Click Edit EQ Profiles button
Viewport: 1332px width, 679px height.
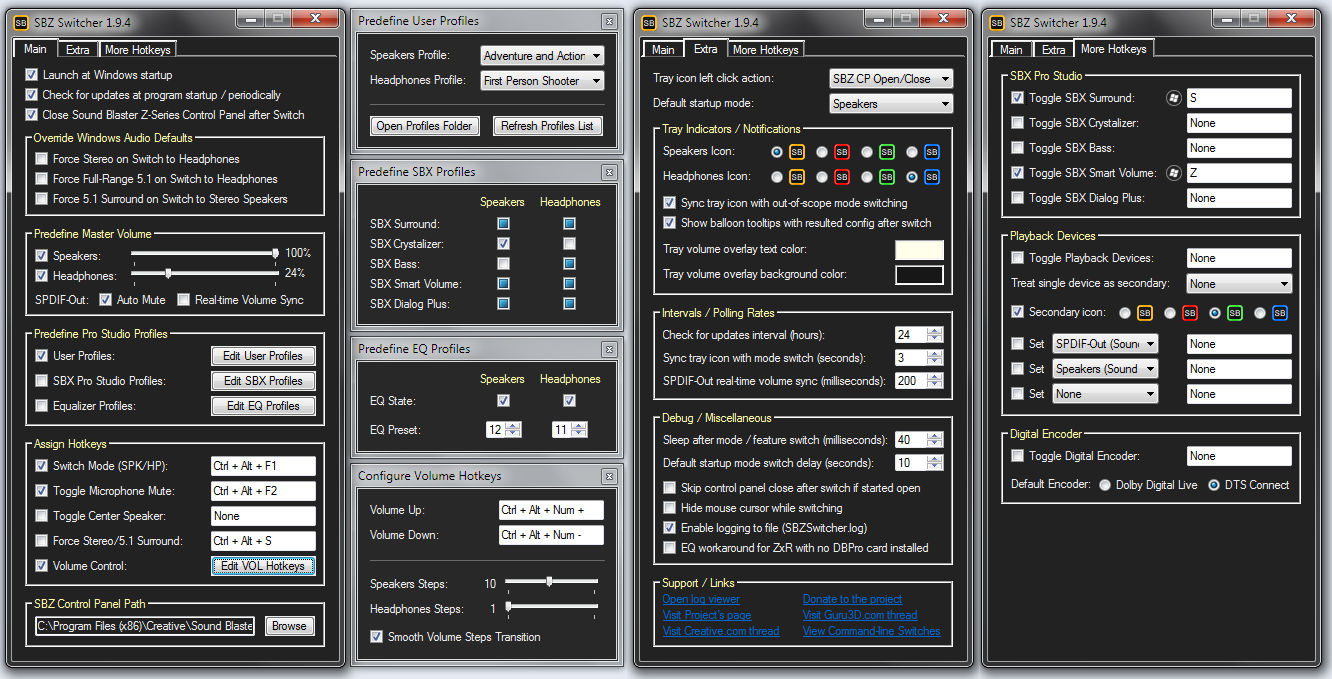click(263, 406)
